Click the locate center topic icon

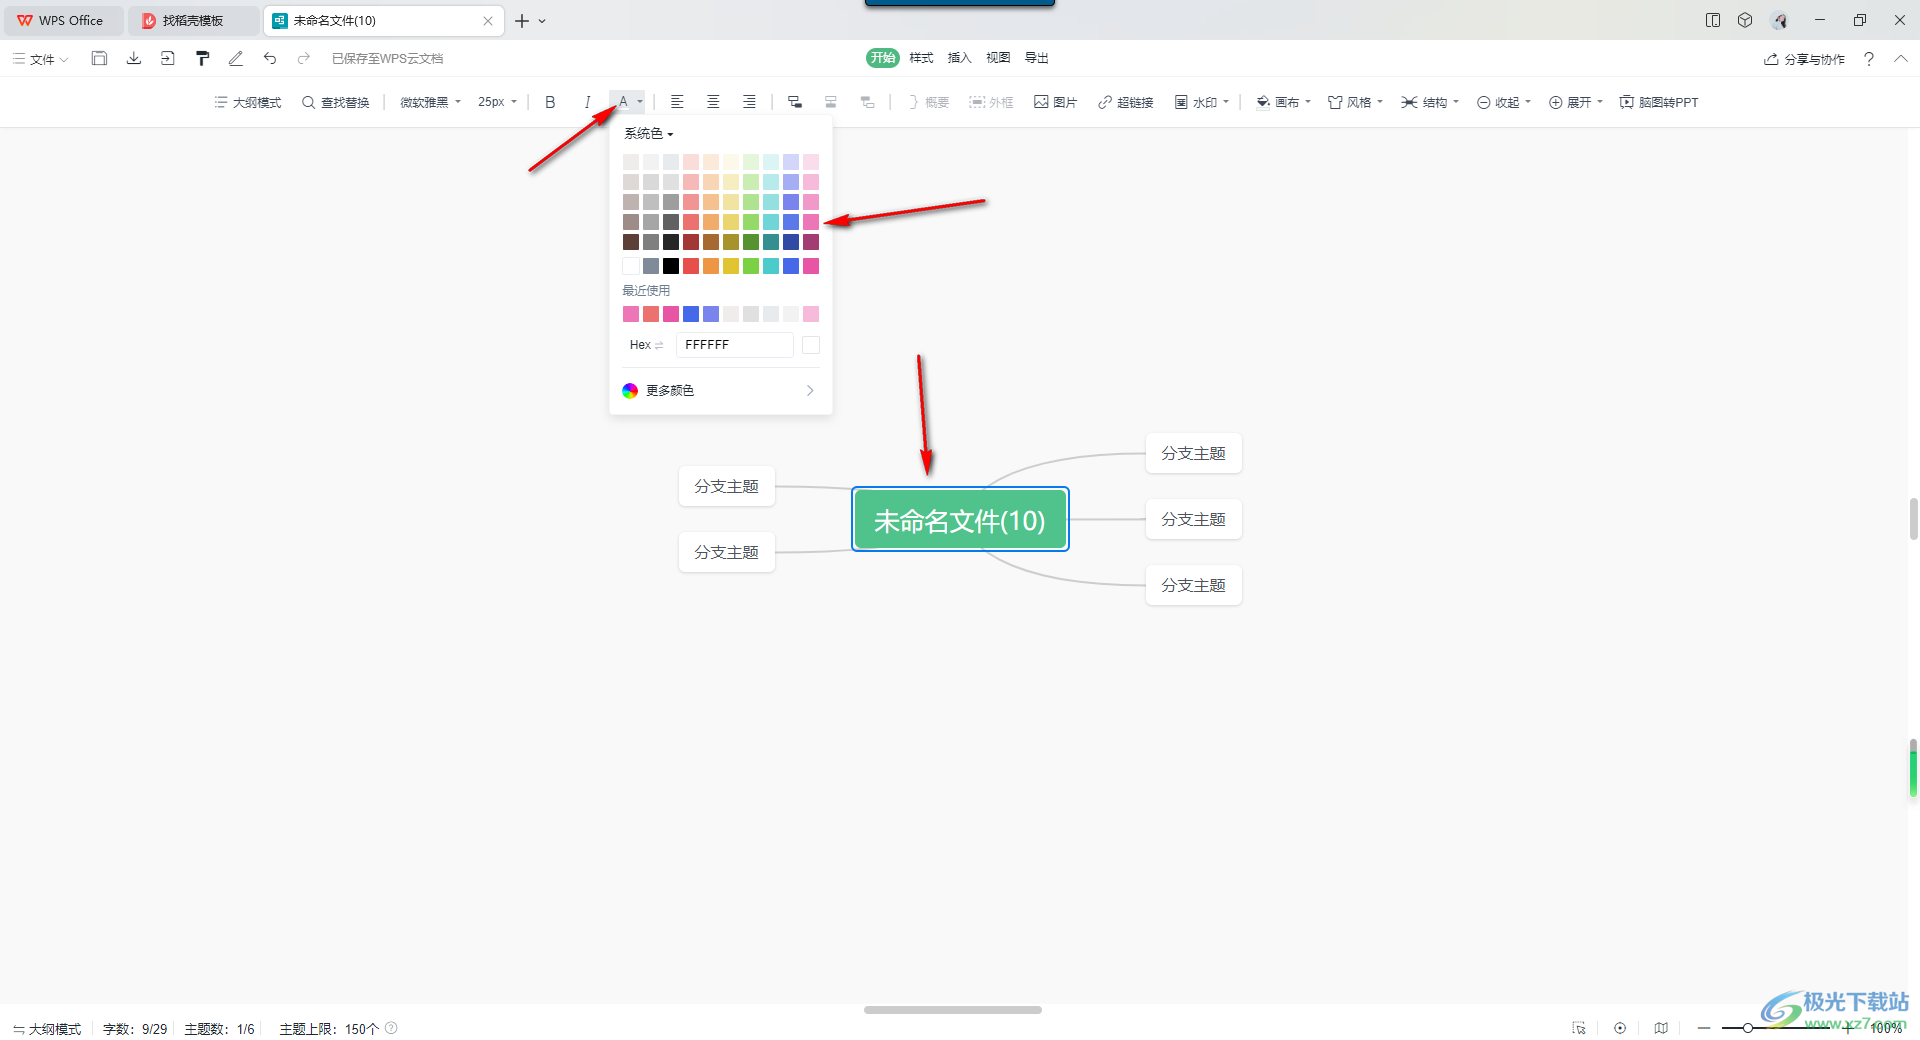pyautogui.click(x=1620, y=1028)
